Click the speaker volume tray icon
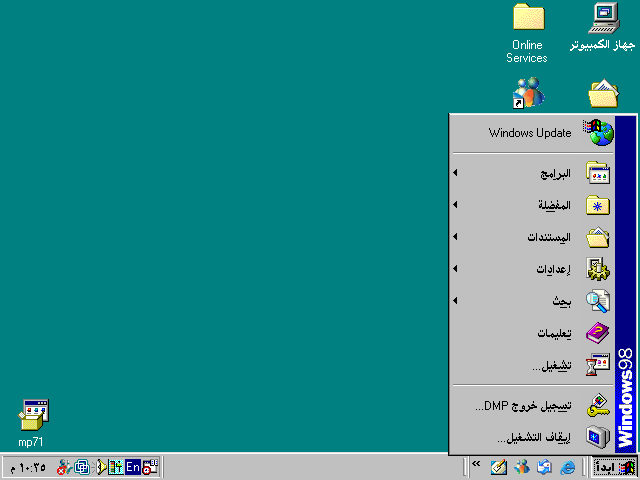The image size is (640, 480). 100,467
